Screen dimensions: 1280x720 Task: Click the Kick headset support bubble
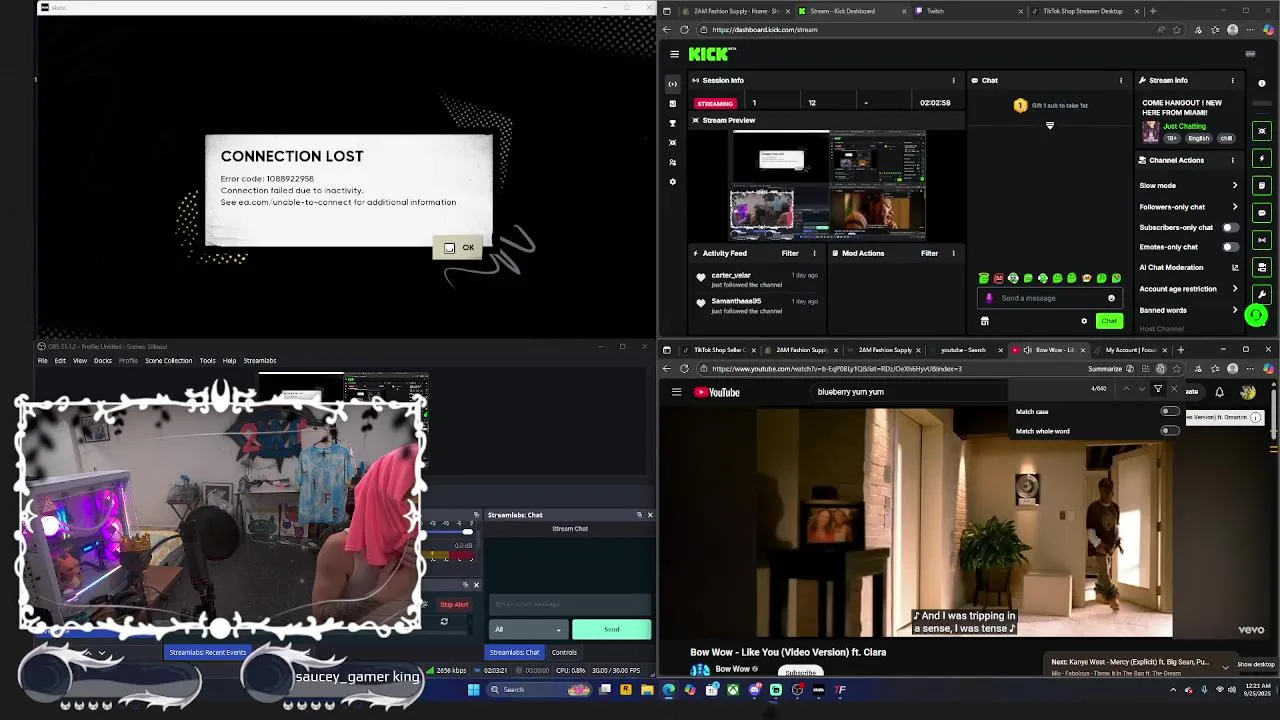click(1256, 316)
